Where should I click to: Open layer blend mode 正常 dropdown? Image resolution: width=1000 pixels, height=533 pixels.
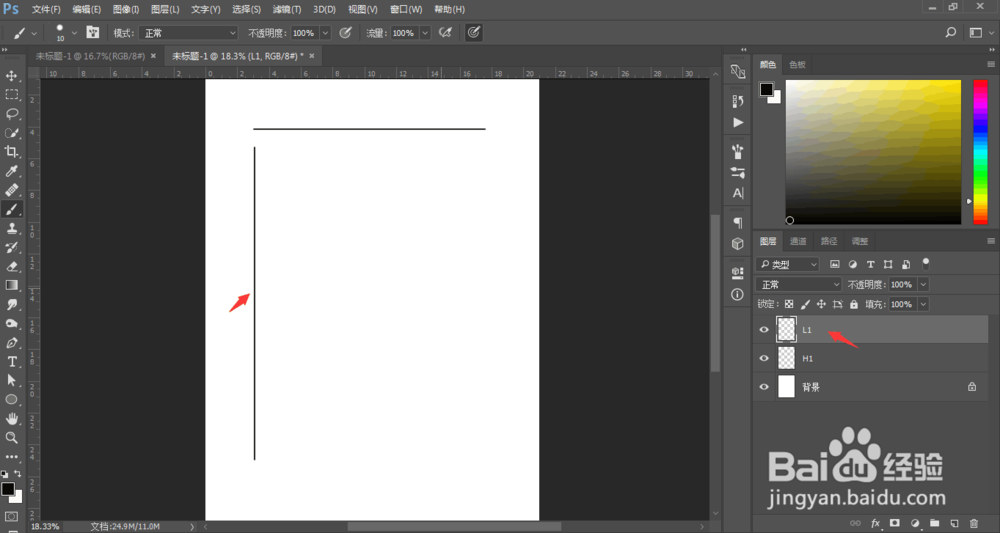798,284
